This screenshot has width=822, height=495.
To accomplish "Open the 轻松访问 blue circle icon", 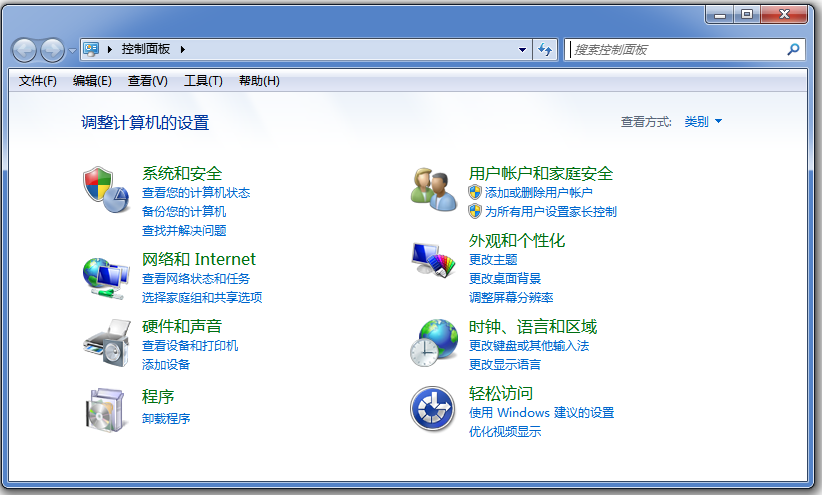I will pos(432,408).
